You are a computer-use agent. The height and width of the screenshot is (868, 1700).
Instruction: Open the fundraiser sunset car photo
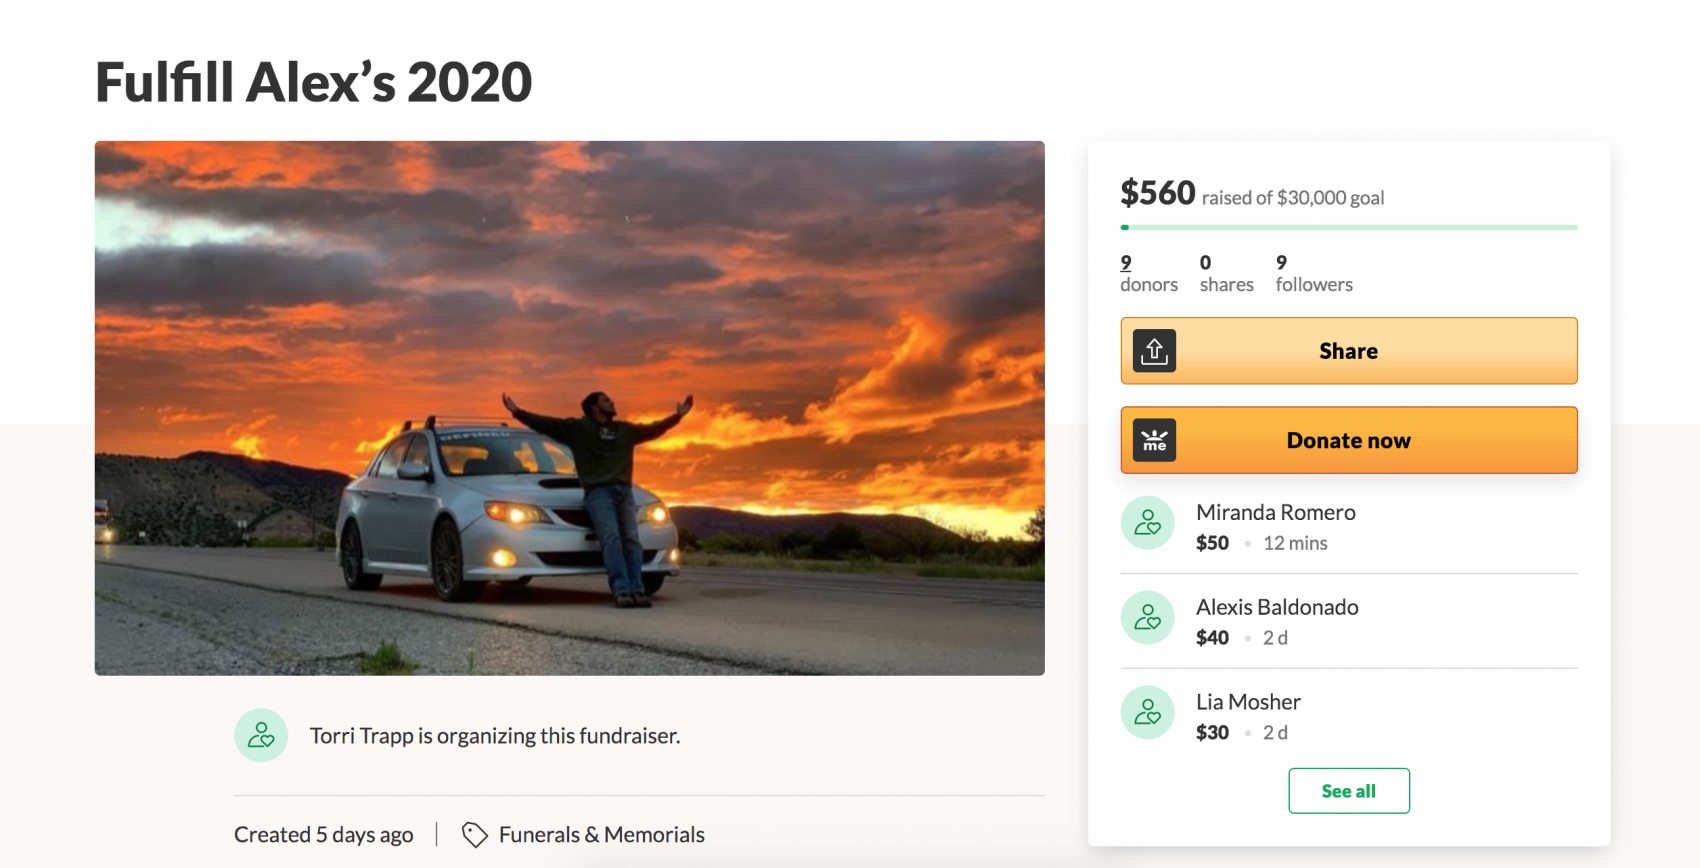570,408
